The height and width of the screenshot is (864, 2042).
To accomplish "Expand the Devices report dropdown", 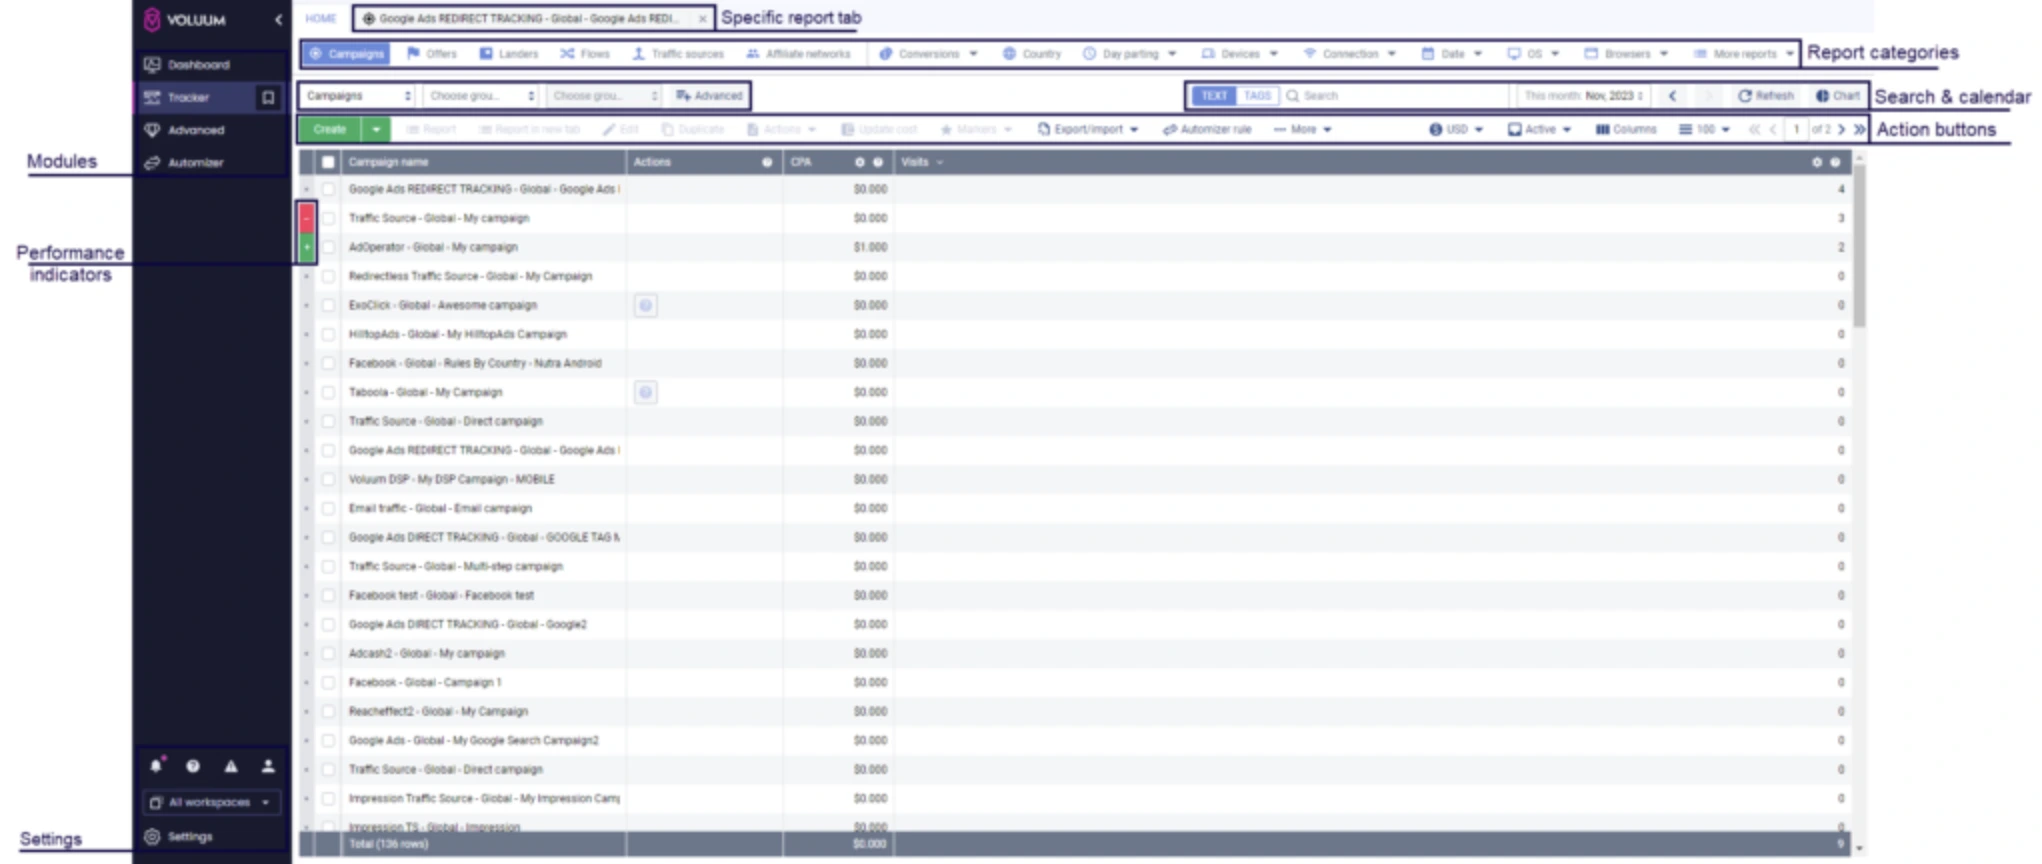I will pos(1240,54).
